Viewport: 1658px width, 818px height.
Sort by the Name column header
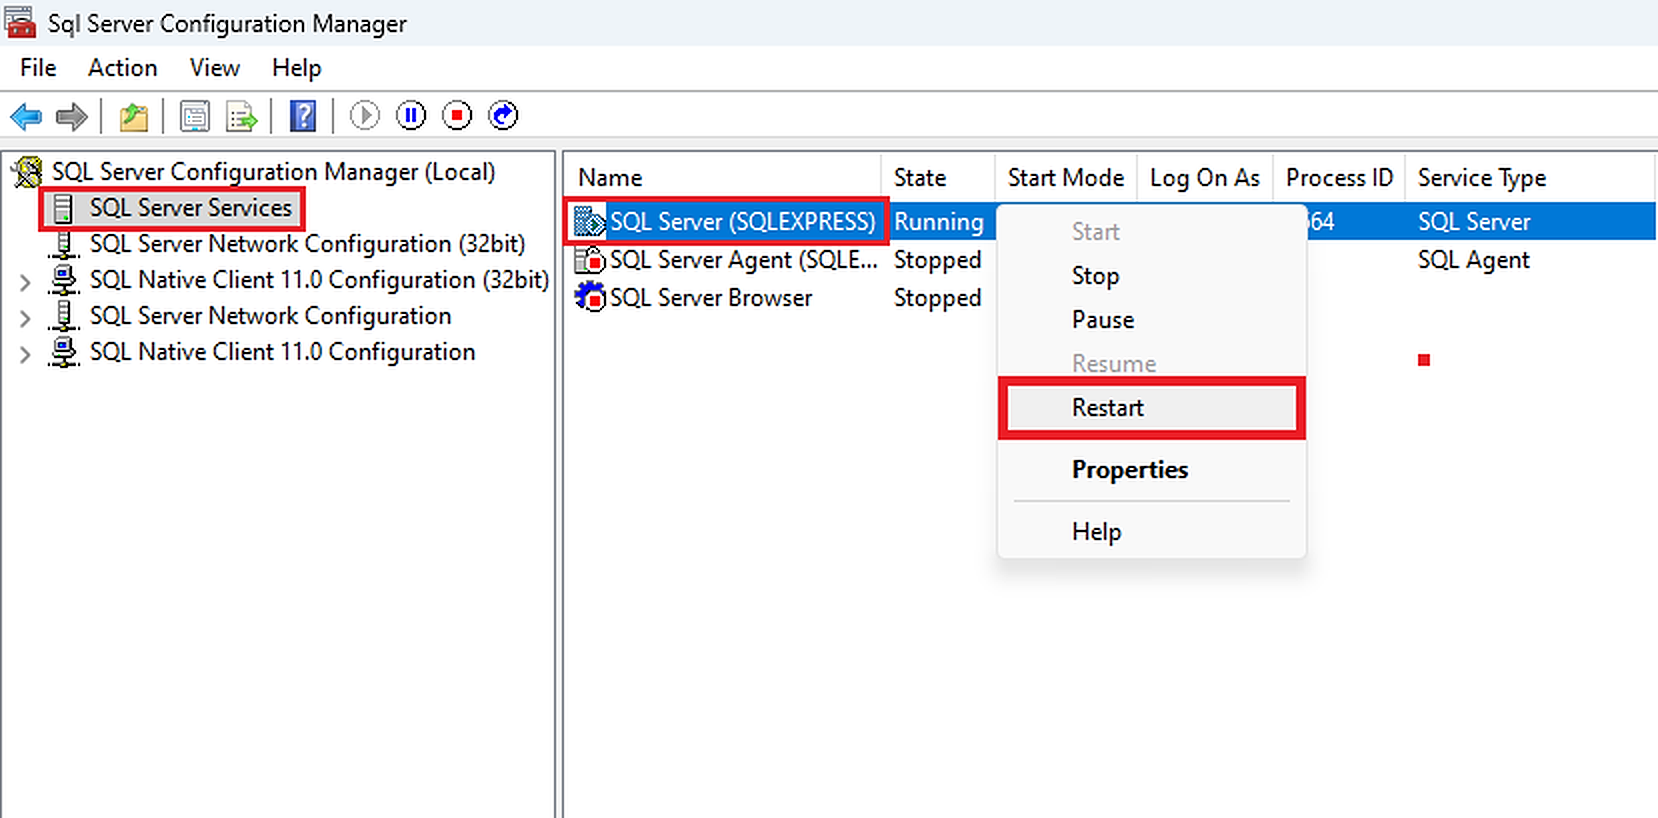coord(723,178)
